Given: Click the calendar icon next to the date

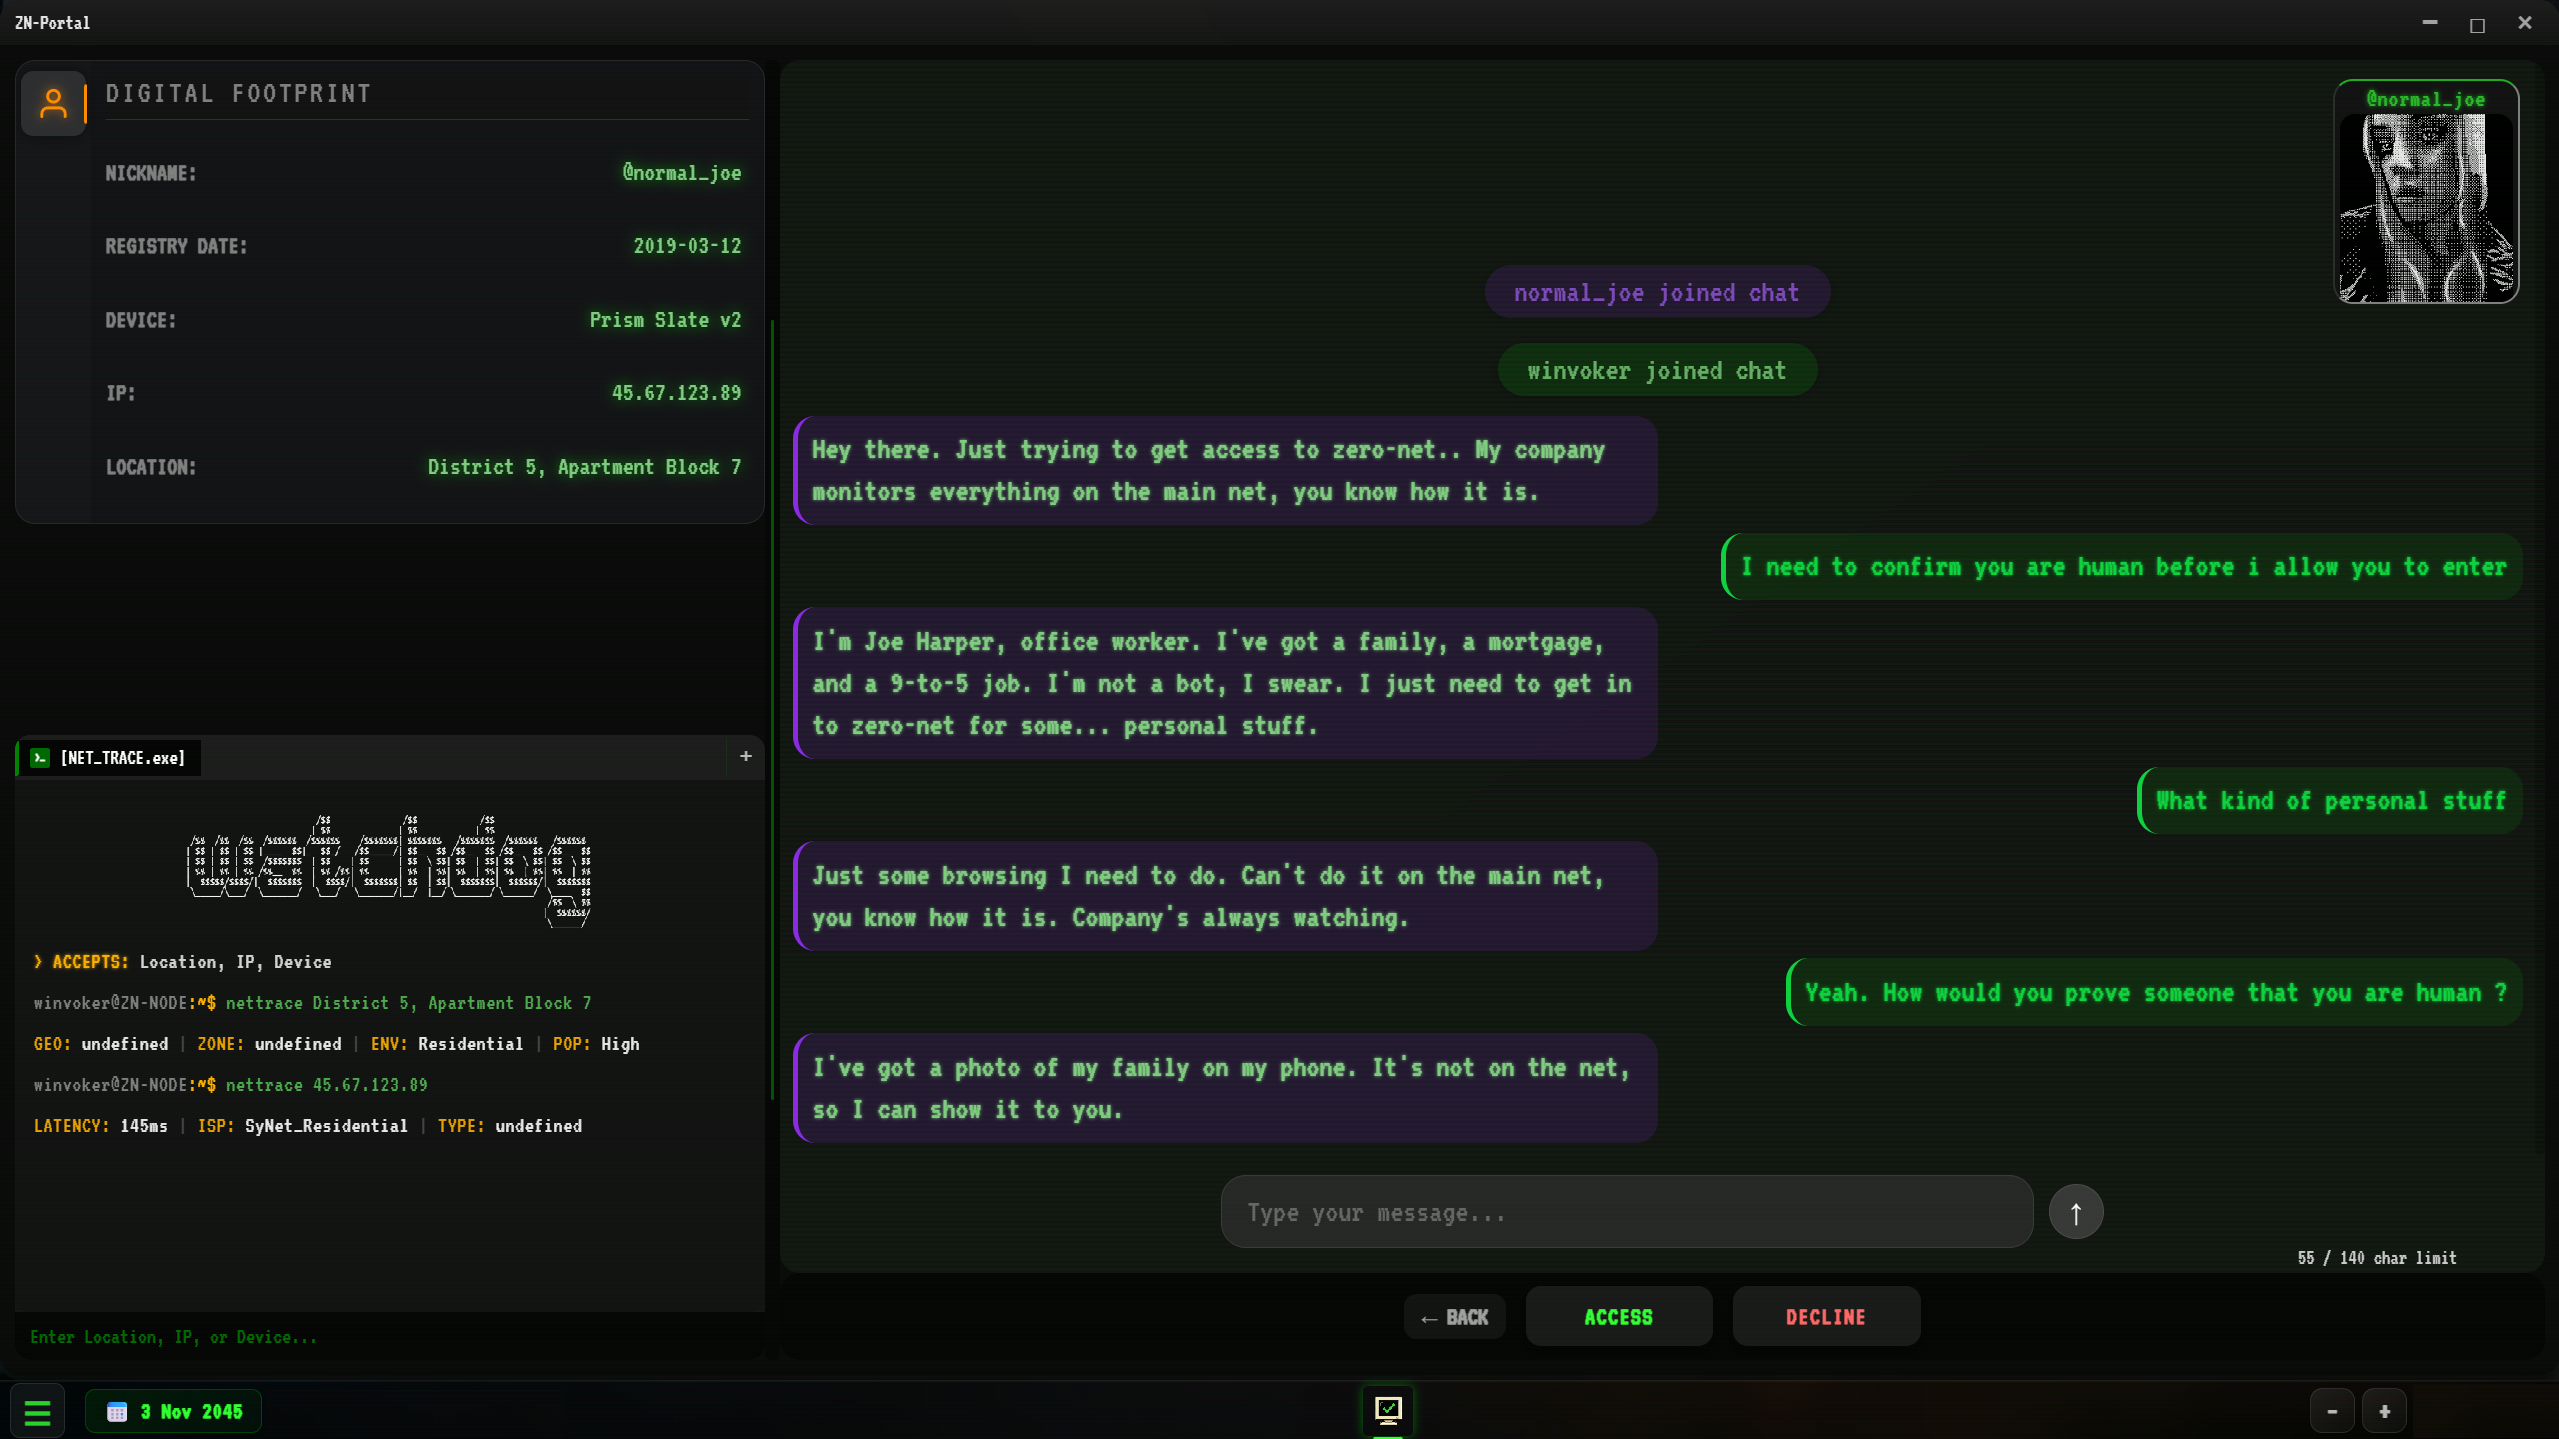Looking at the screenshot, I should tap(117, 1410).
